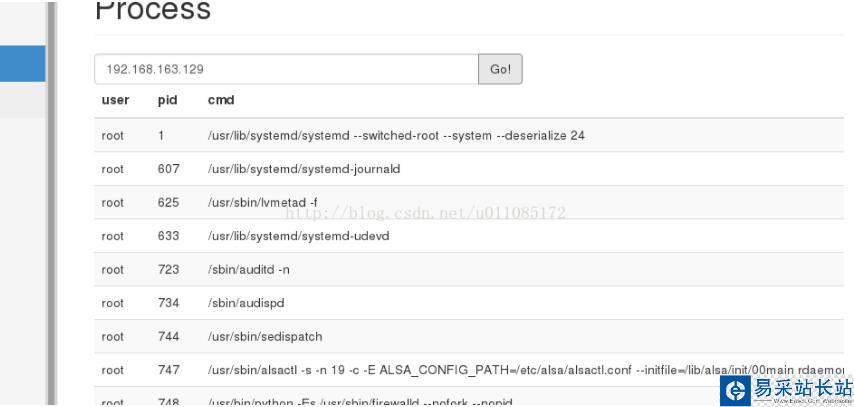Select the systemd --switched-root process row
Screen dimensions: 854x407
coord(396,135)
